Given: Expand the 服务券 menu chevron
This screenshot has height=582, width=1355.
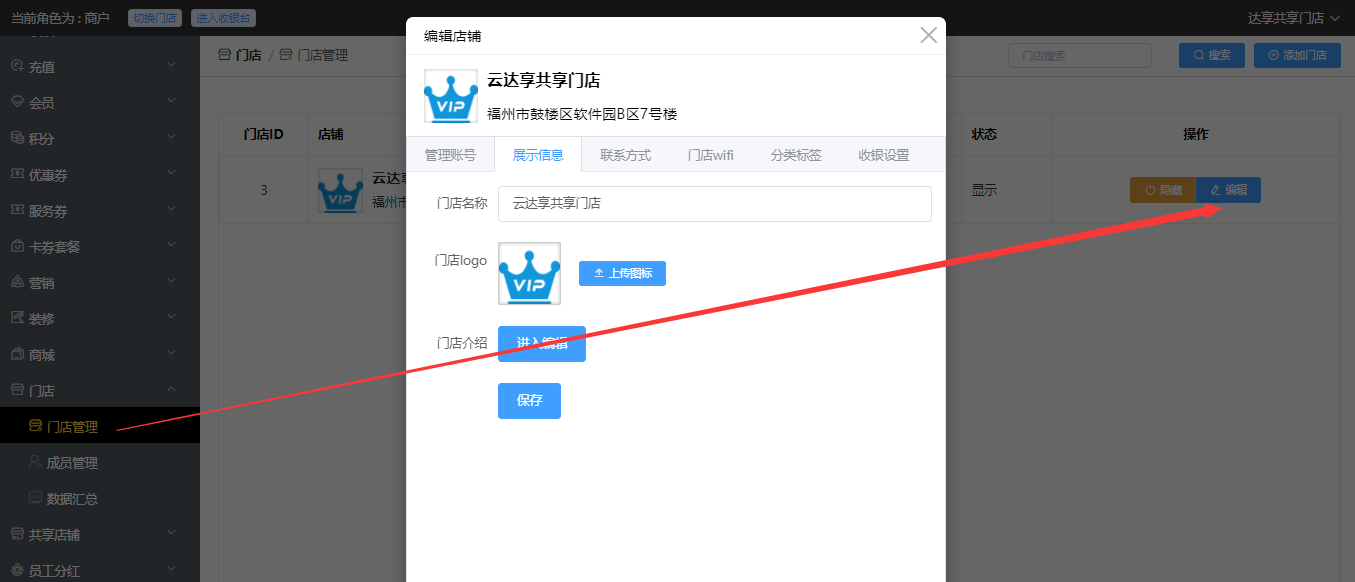Looking at the screenshot, I should click(x=171, y=209).
